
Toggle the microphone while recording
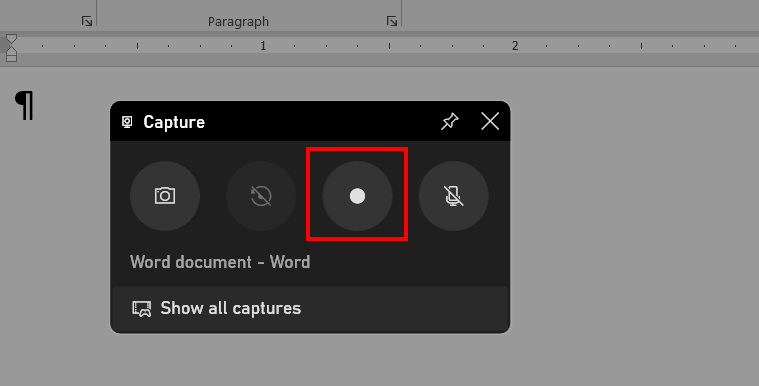[x=454, y=196]
